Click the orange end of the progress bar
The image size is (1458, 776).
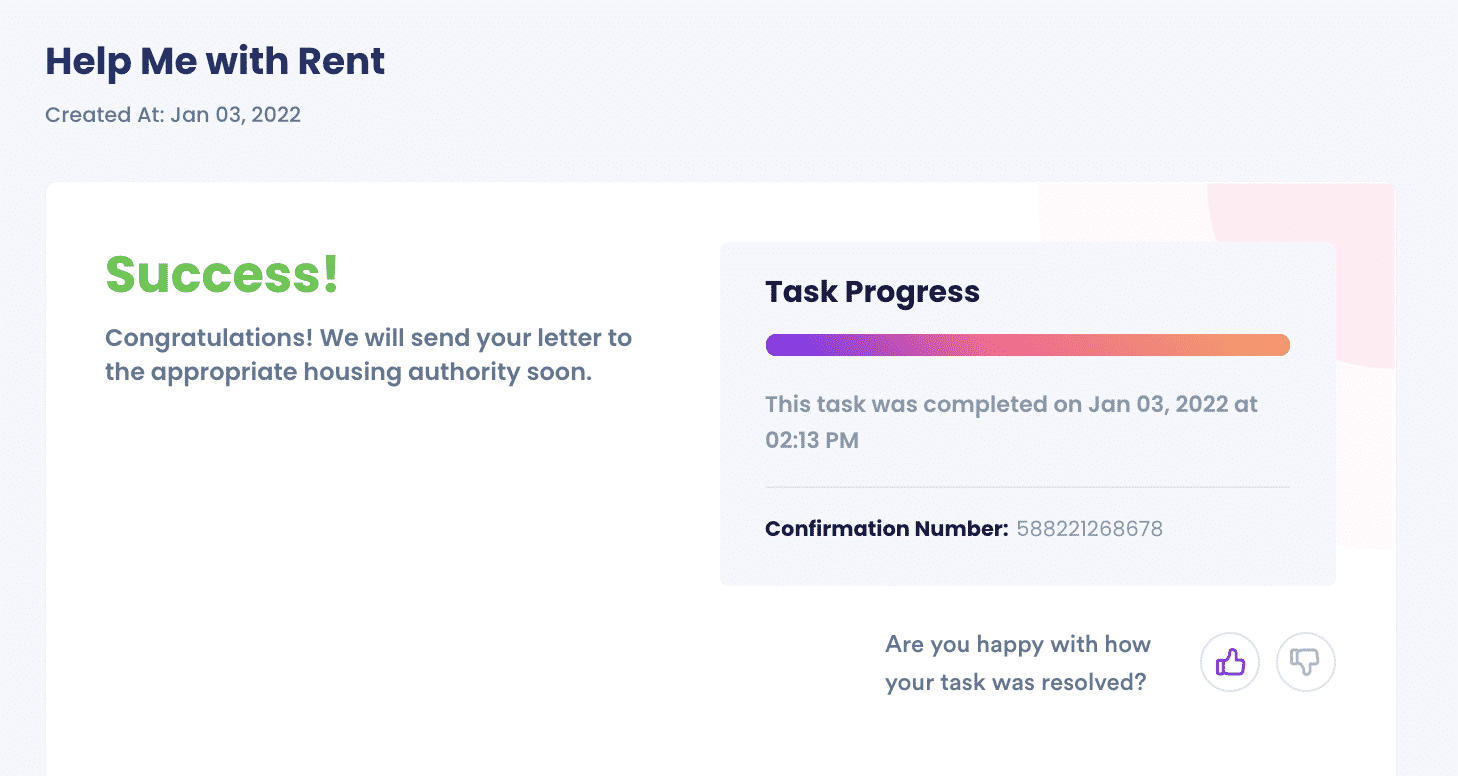(x=1265, y=345)
